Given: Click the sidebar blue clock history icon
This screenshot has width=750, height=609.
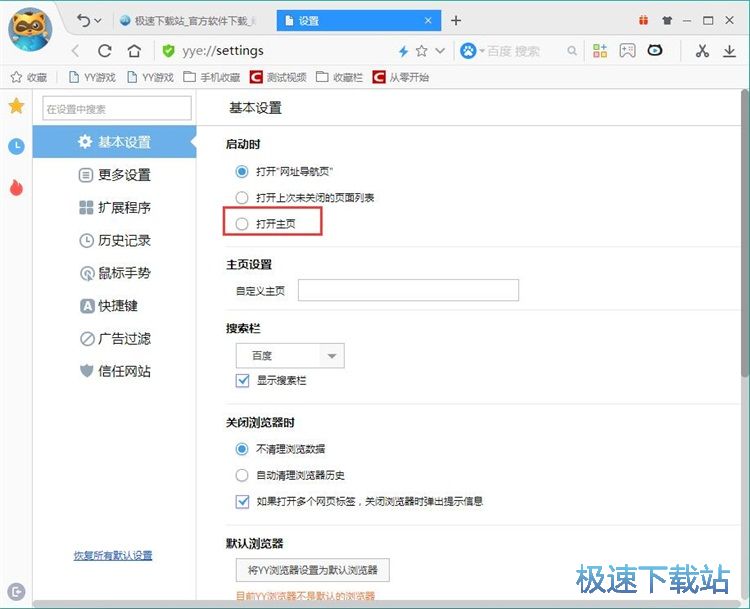Looking at the screenshot, I should (16, 146).
